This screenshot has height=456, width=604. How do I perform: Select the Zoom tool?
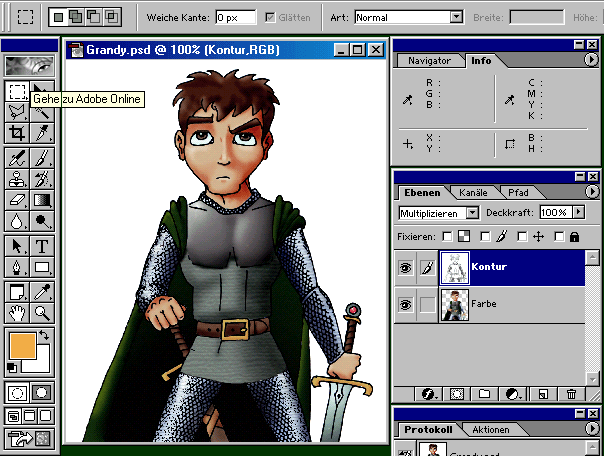pos(42,313)
